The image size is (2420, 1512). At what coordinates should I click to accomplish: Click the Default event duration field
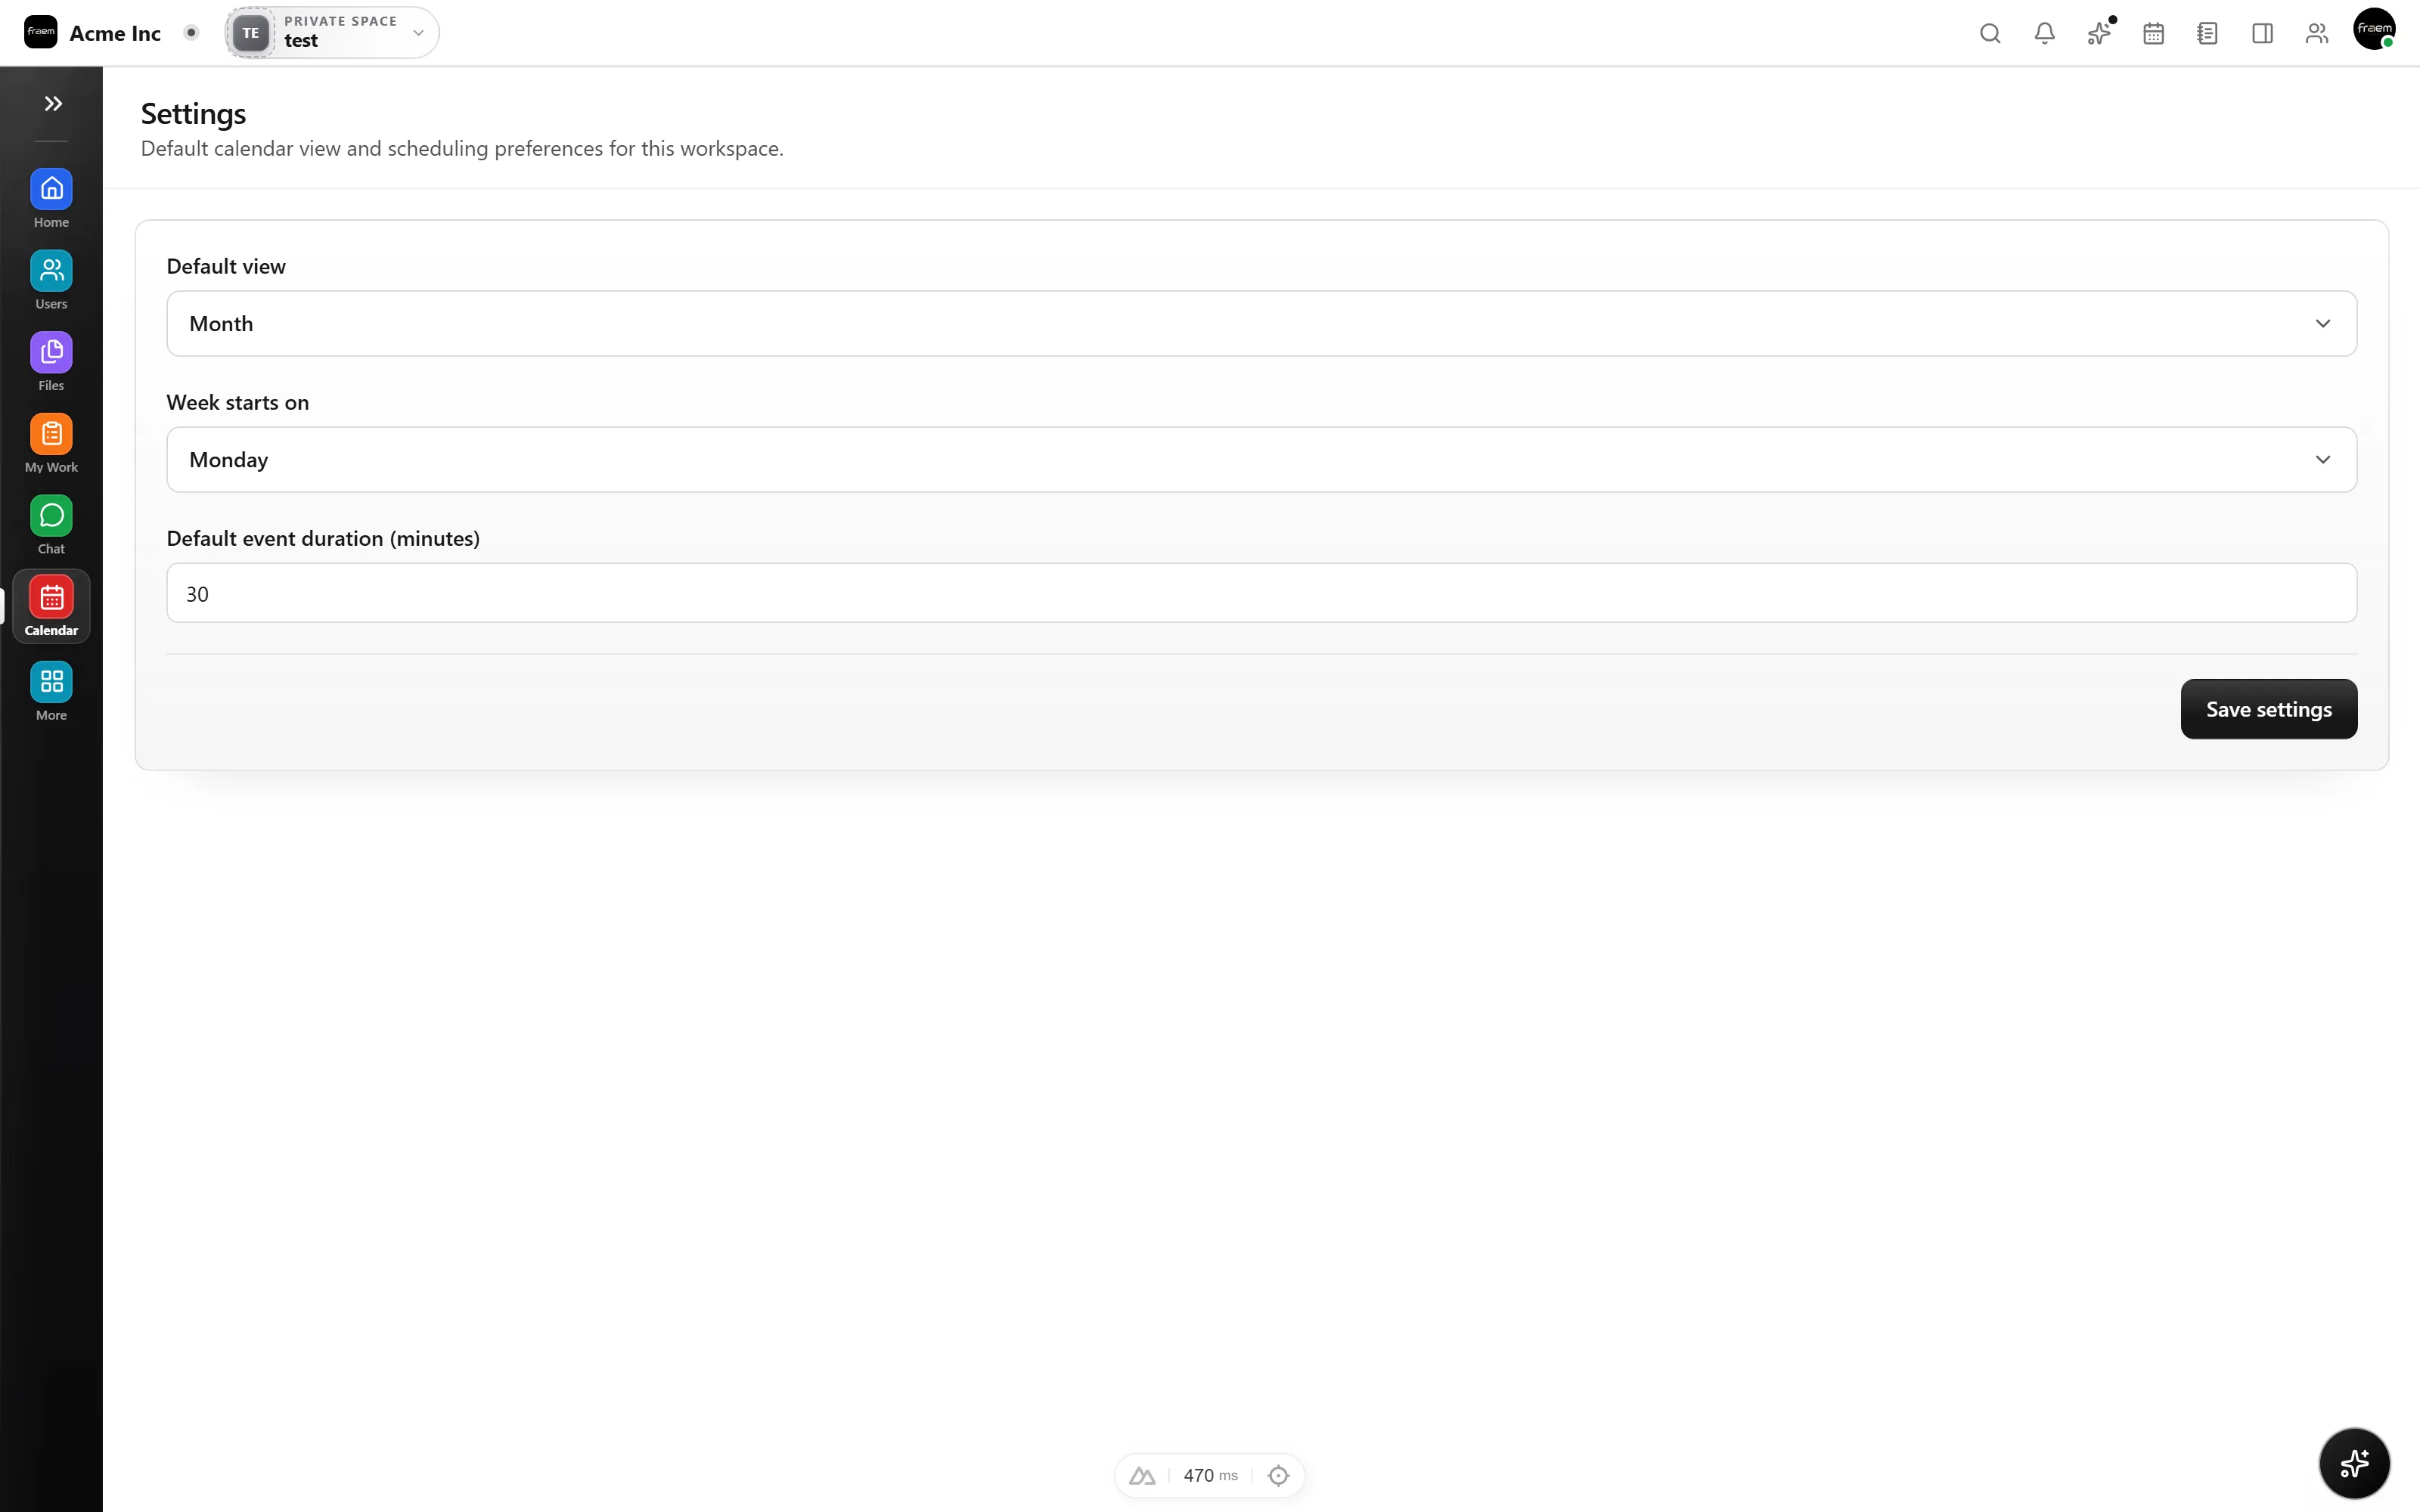click(1261, 593)
